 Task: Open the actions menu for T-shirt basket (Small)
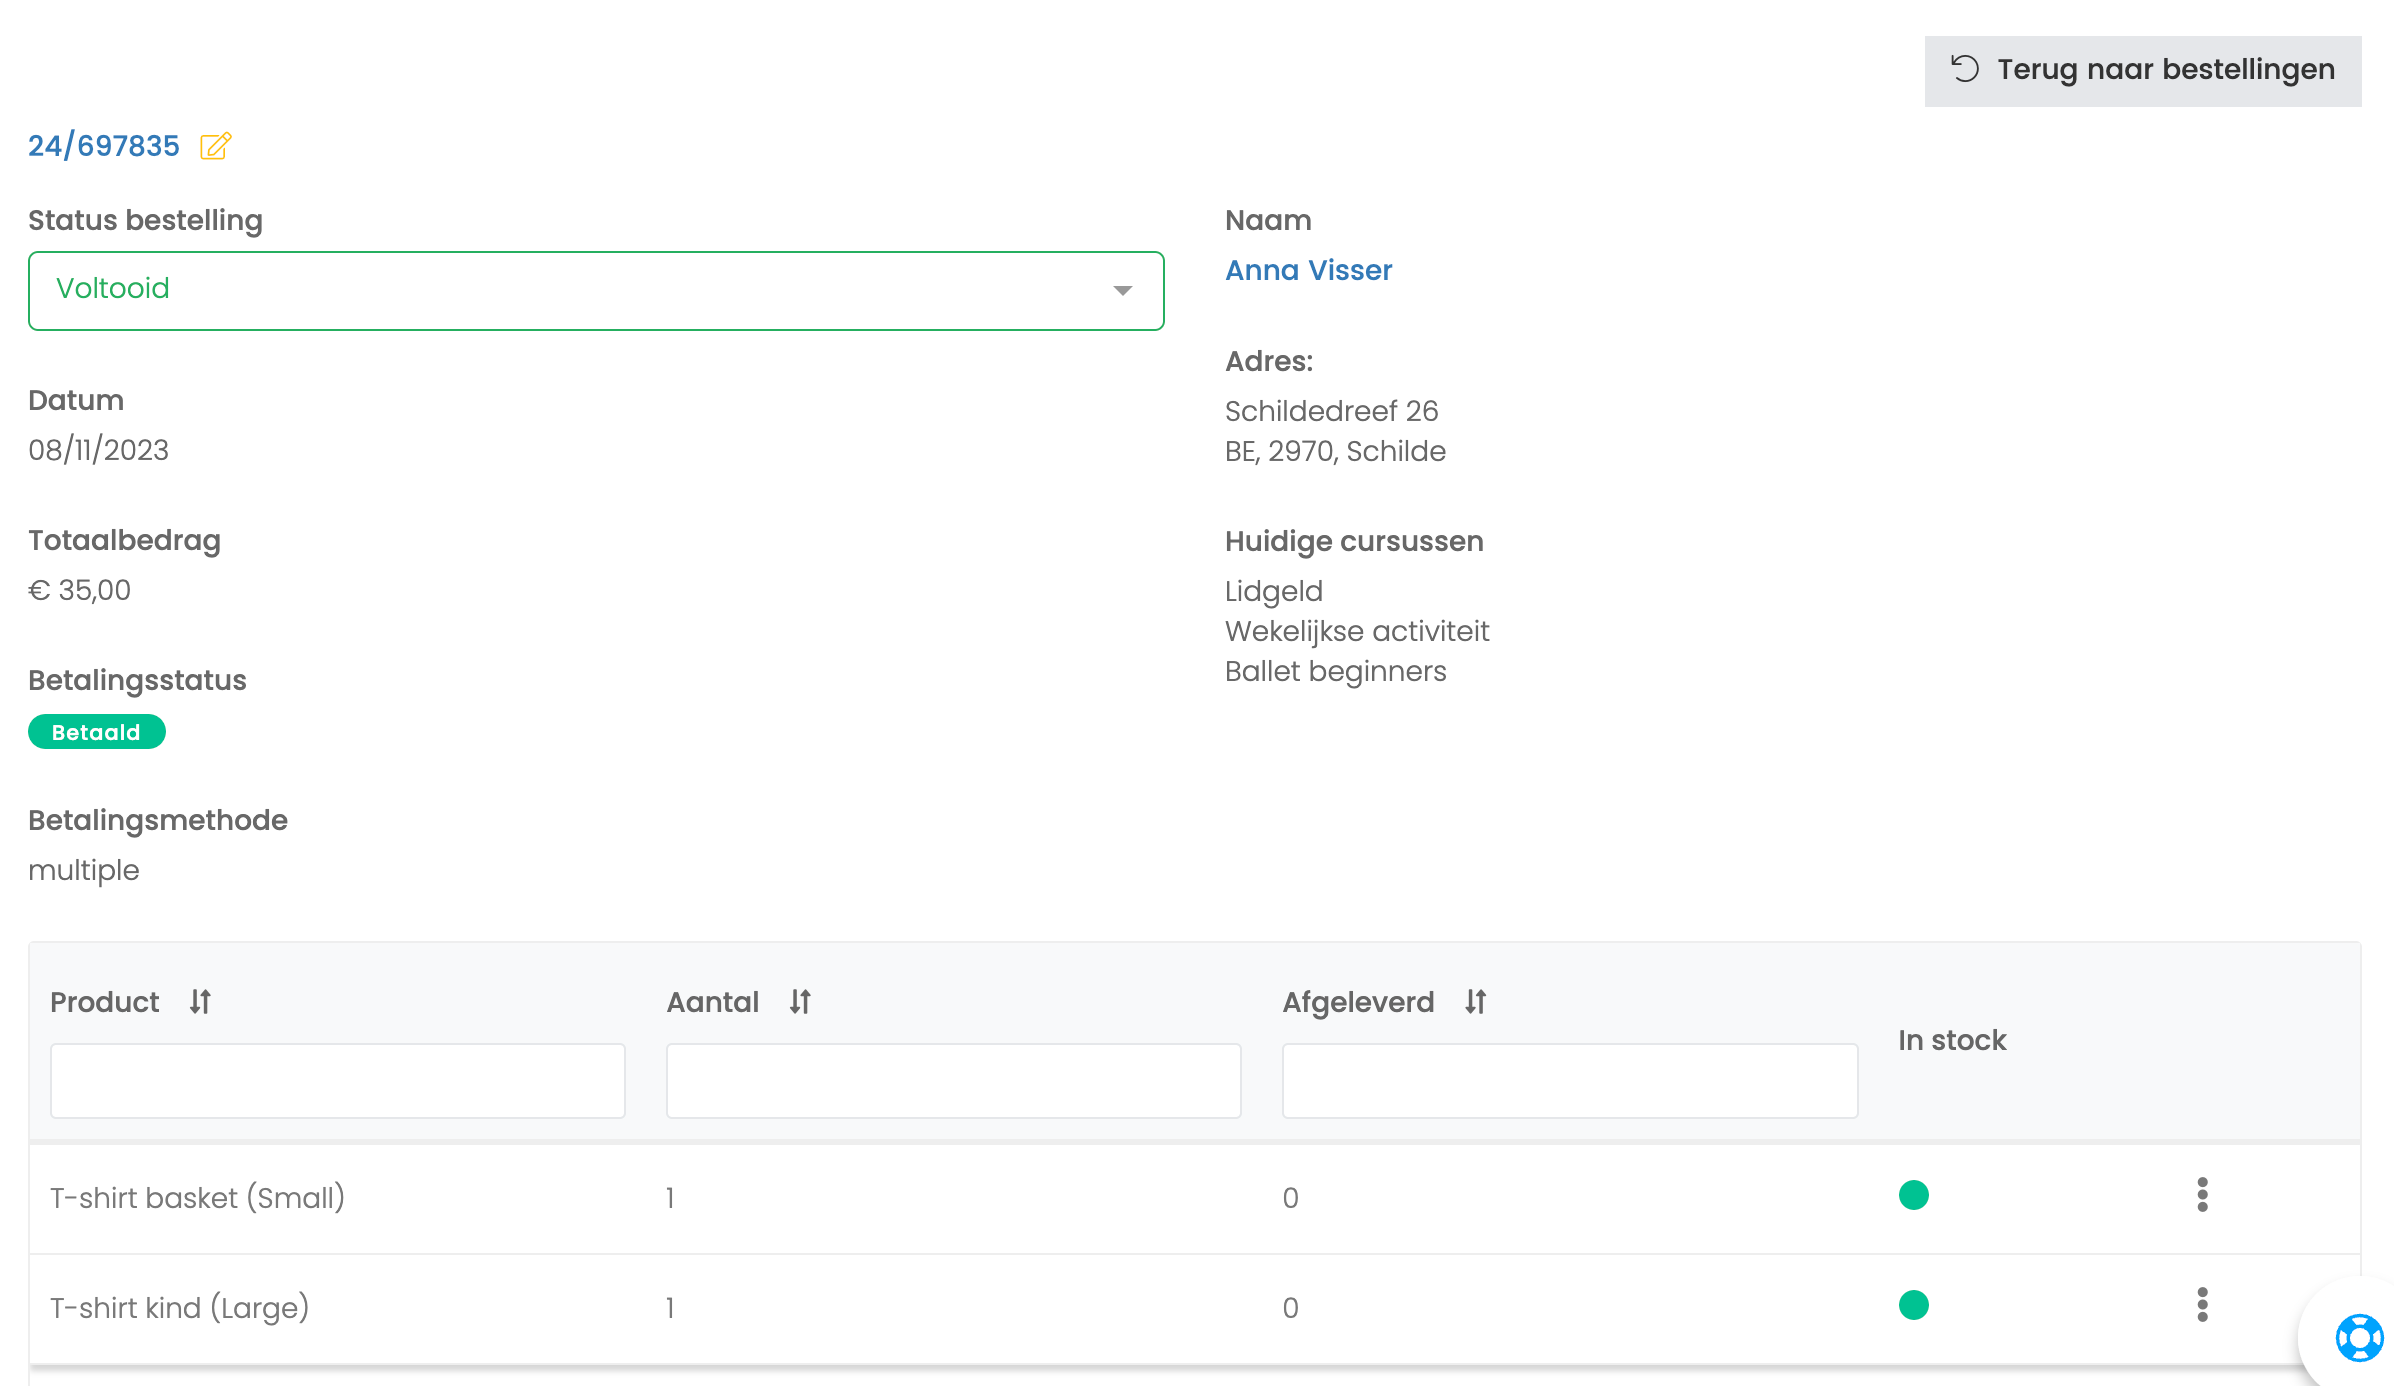(2202, 1195)
